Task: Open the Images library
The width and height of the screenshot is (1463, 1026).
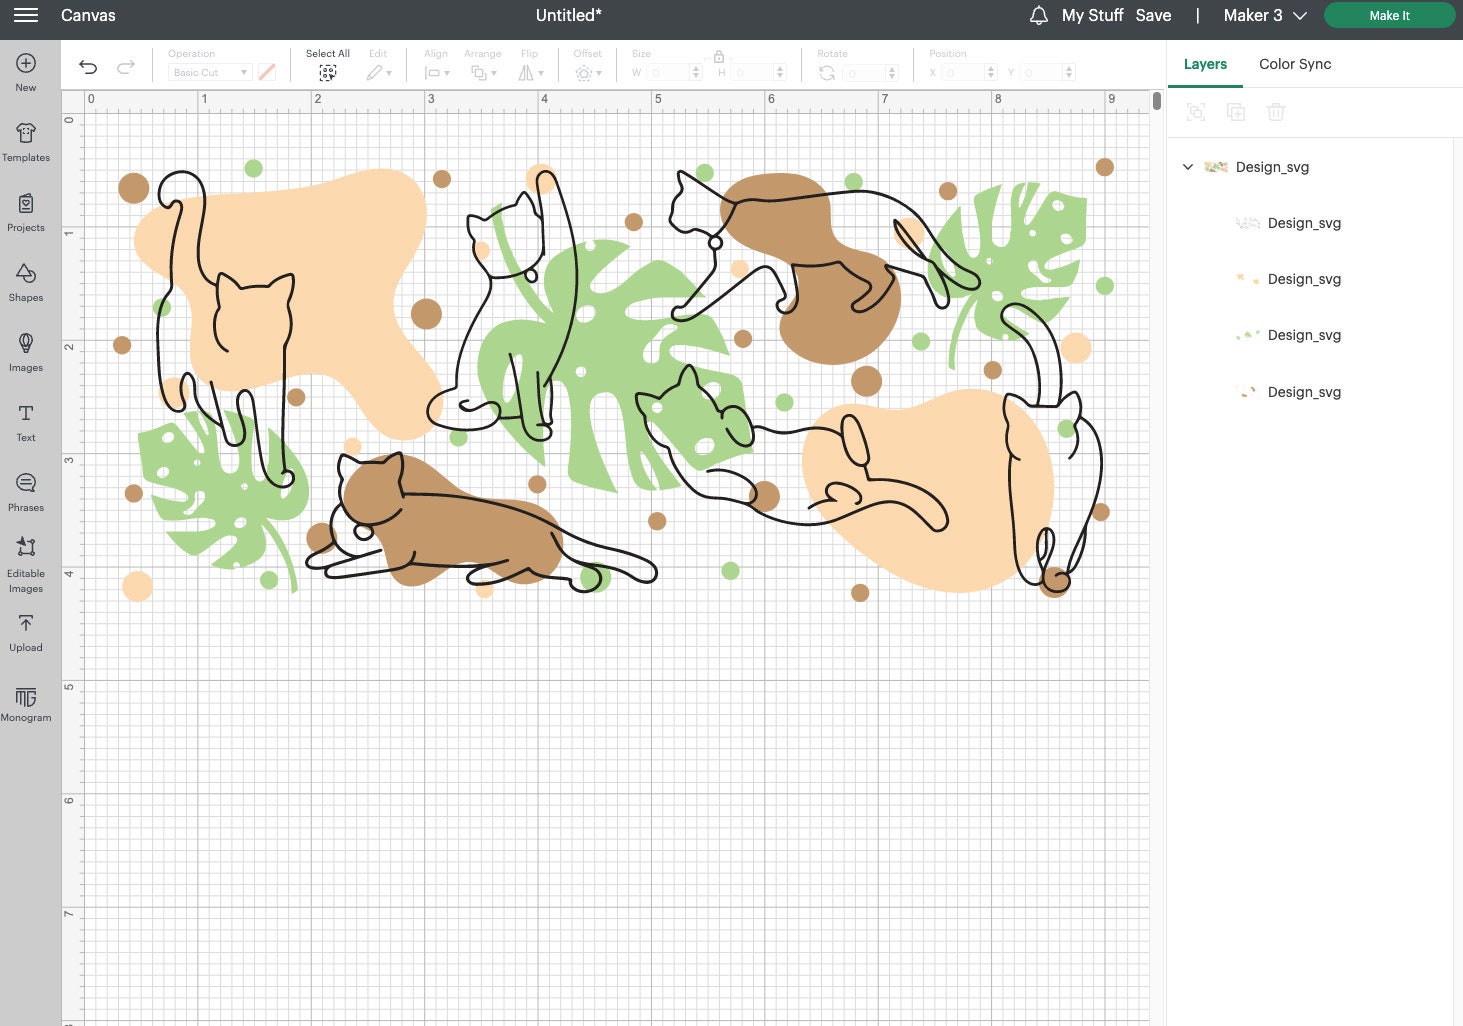Action: pos(26,352)
